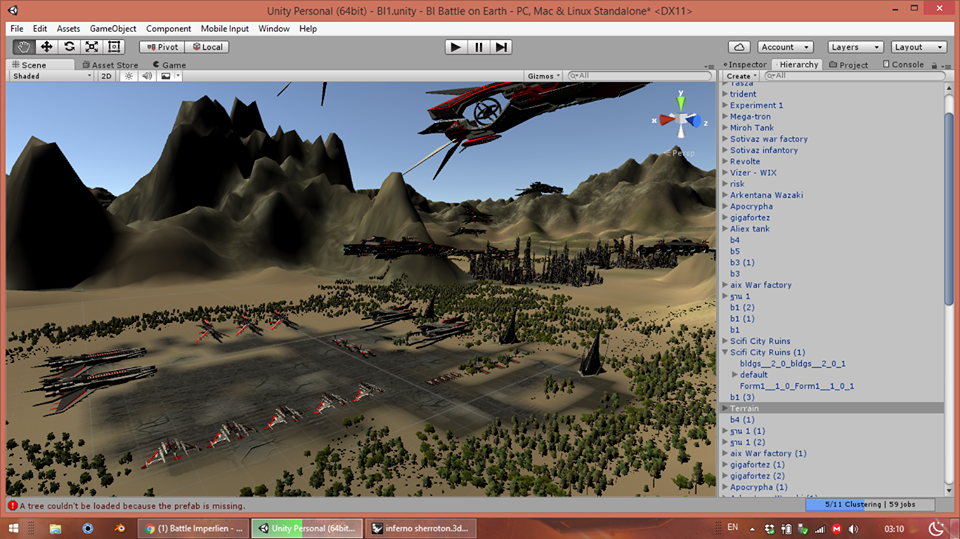Open the Gizmos dropdown
This screenshot has width=960, height=539.
tap(543, 76)
